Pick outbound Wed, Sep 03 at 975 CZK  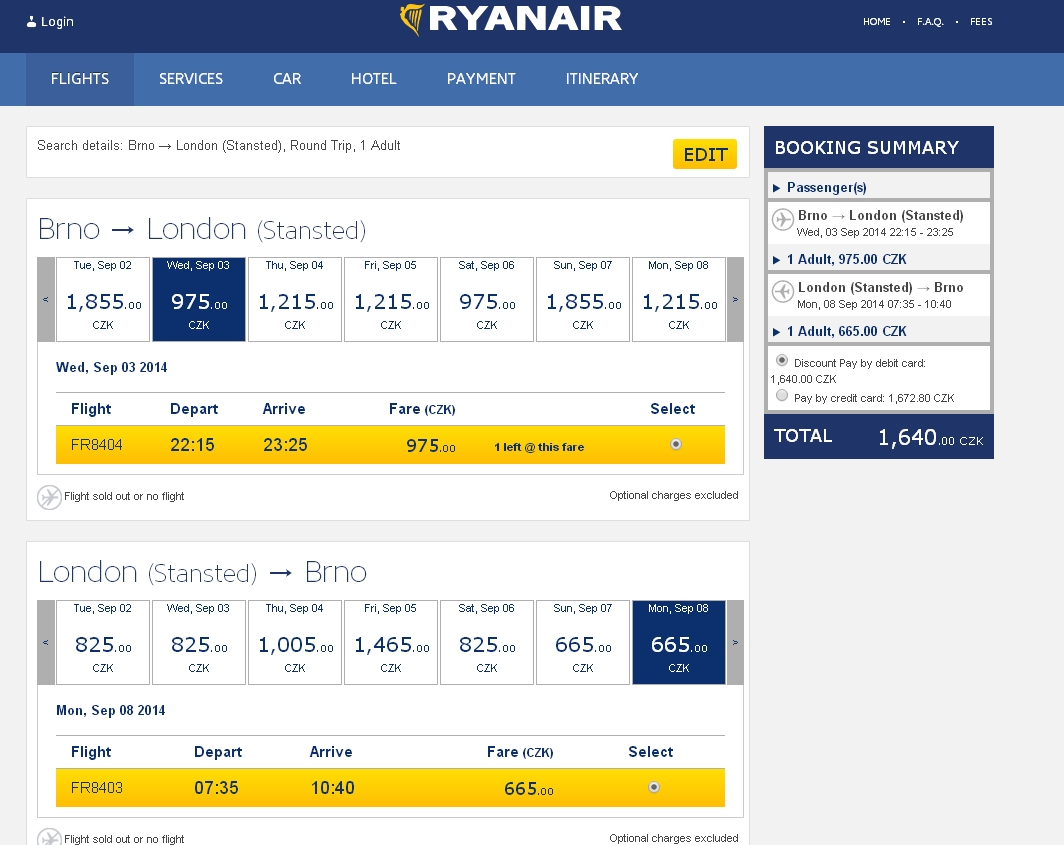(199, 299)
